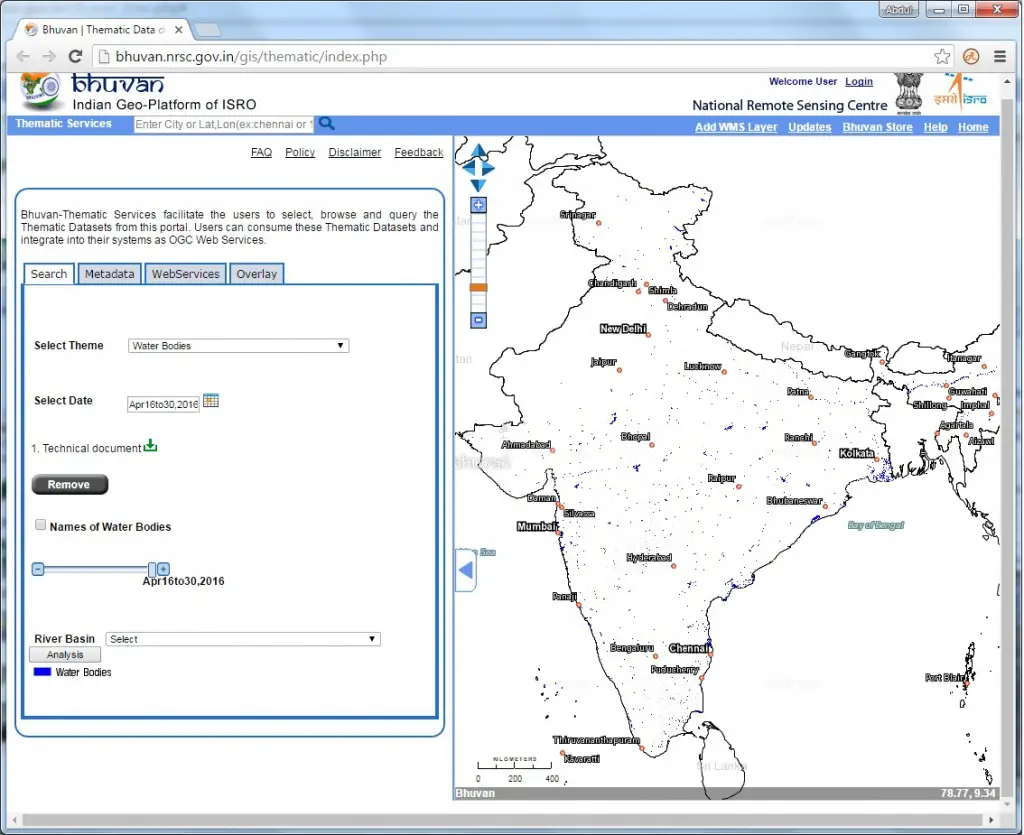Image resolution: width=1024 pixels, height=835 pixels.
Task: Click the blue Water Bodies legend swatch
Action: pyautogui.click(x=42, y=672)
